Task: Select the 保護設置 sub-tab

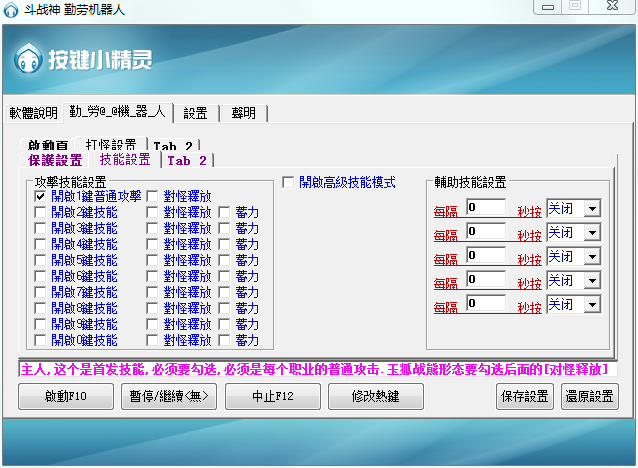Action: point(55,160)
